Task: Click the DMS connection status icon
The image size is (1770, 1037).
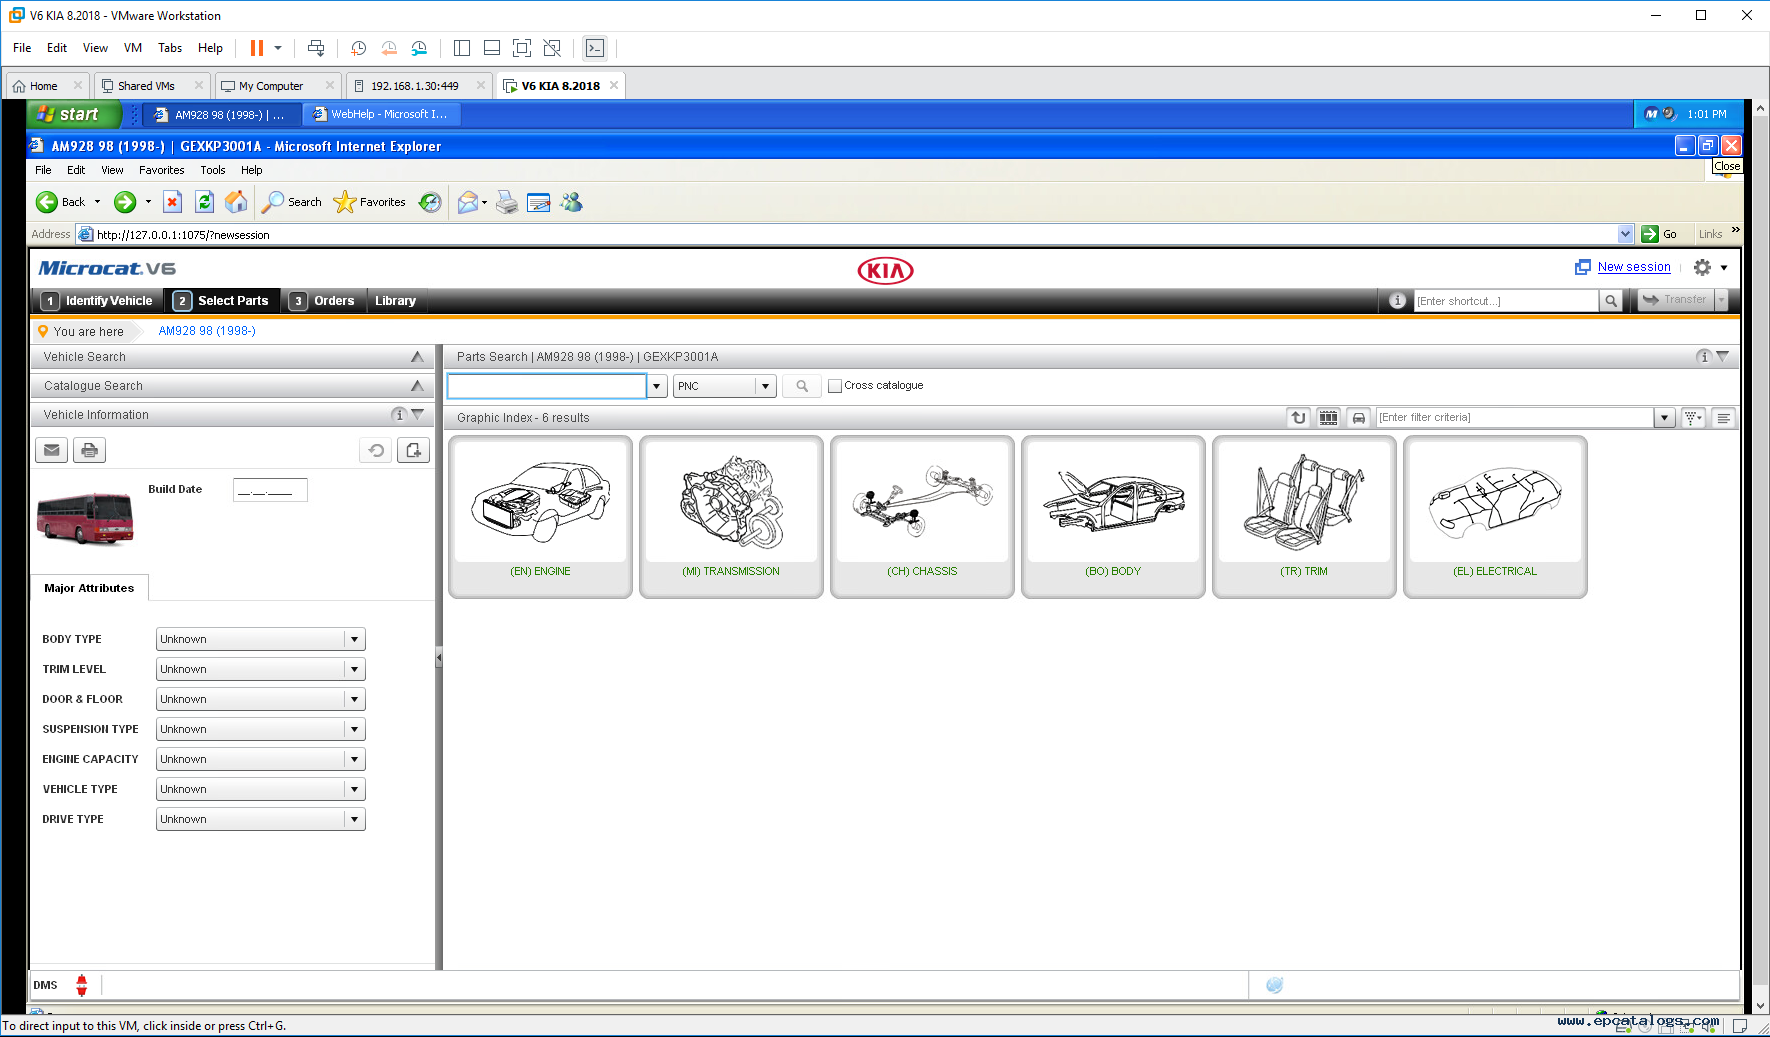Action: (82, 985)
